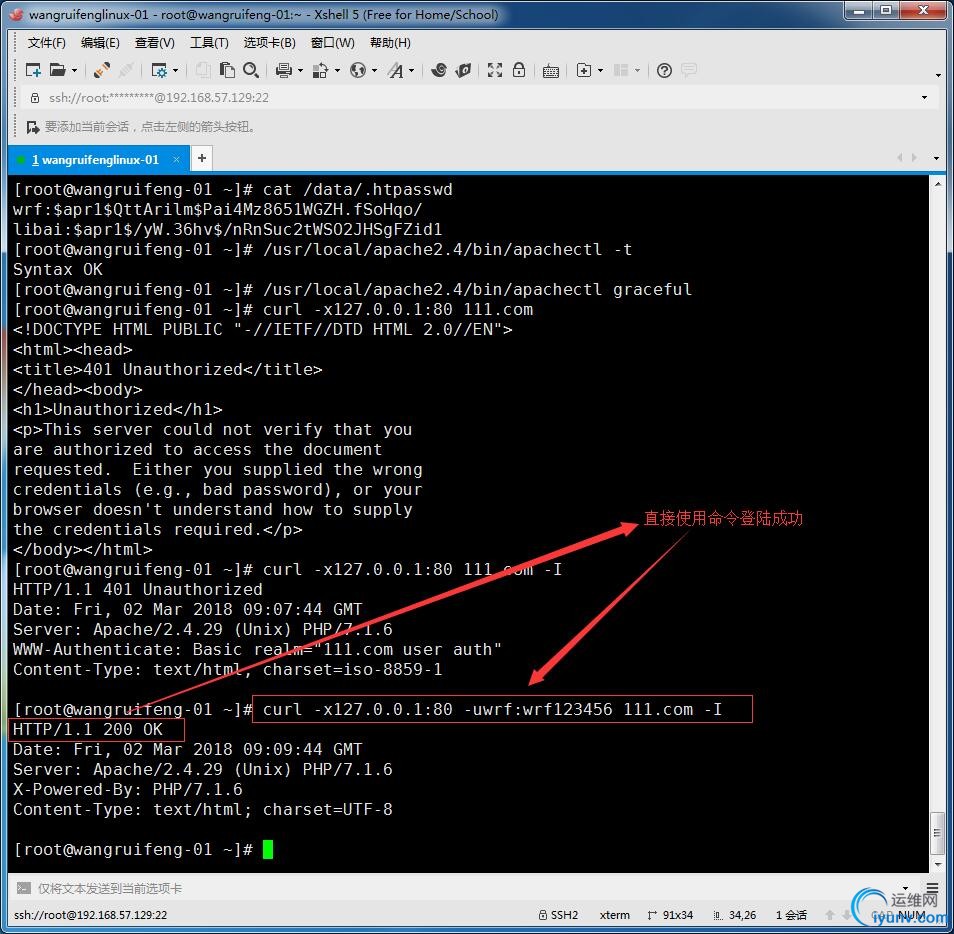This screenshot has width=954, height=934.
Task: Open the toolbar options overflow arrow
Action: [x=938, y=75]
